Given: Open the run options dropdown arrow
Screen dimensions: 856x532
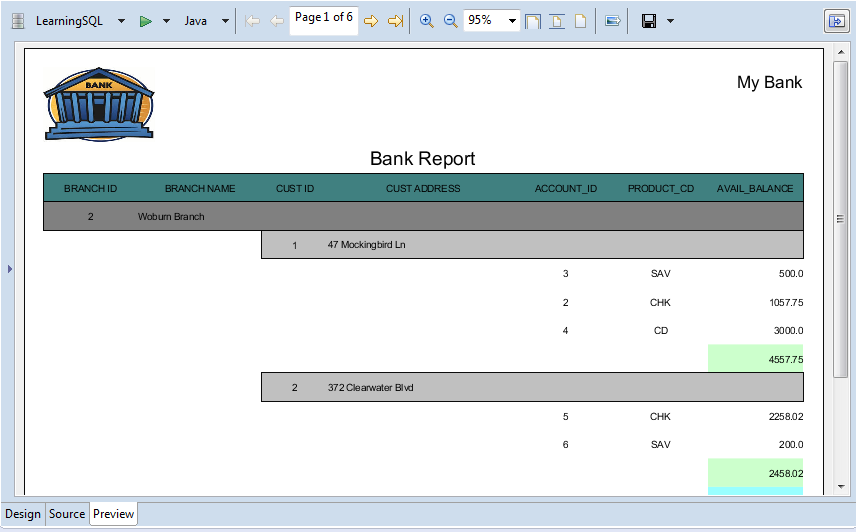Looking at the screenshot, I should (x=167, y=21).
